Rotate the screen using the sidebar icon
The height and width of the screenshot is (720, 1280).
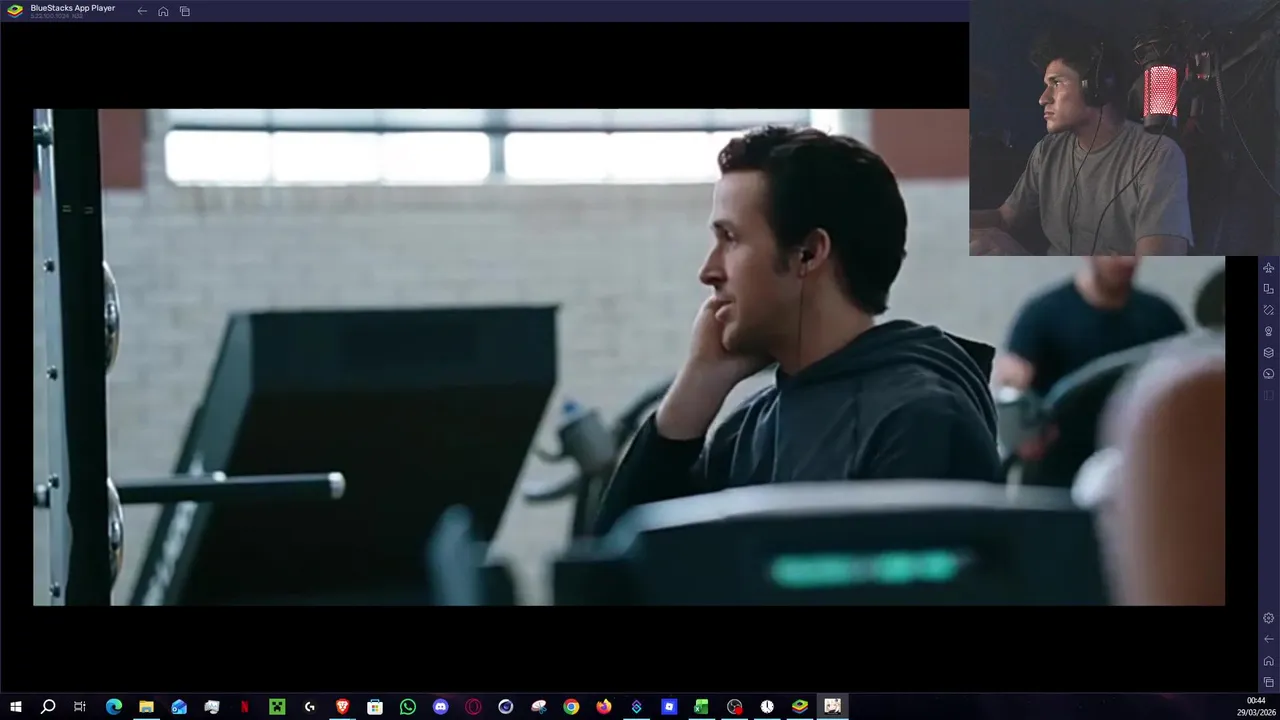coord(1268,310)
